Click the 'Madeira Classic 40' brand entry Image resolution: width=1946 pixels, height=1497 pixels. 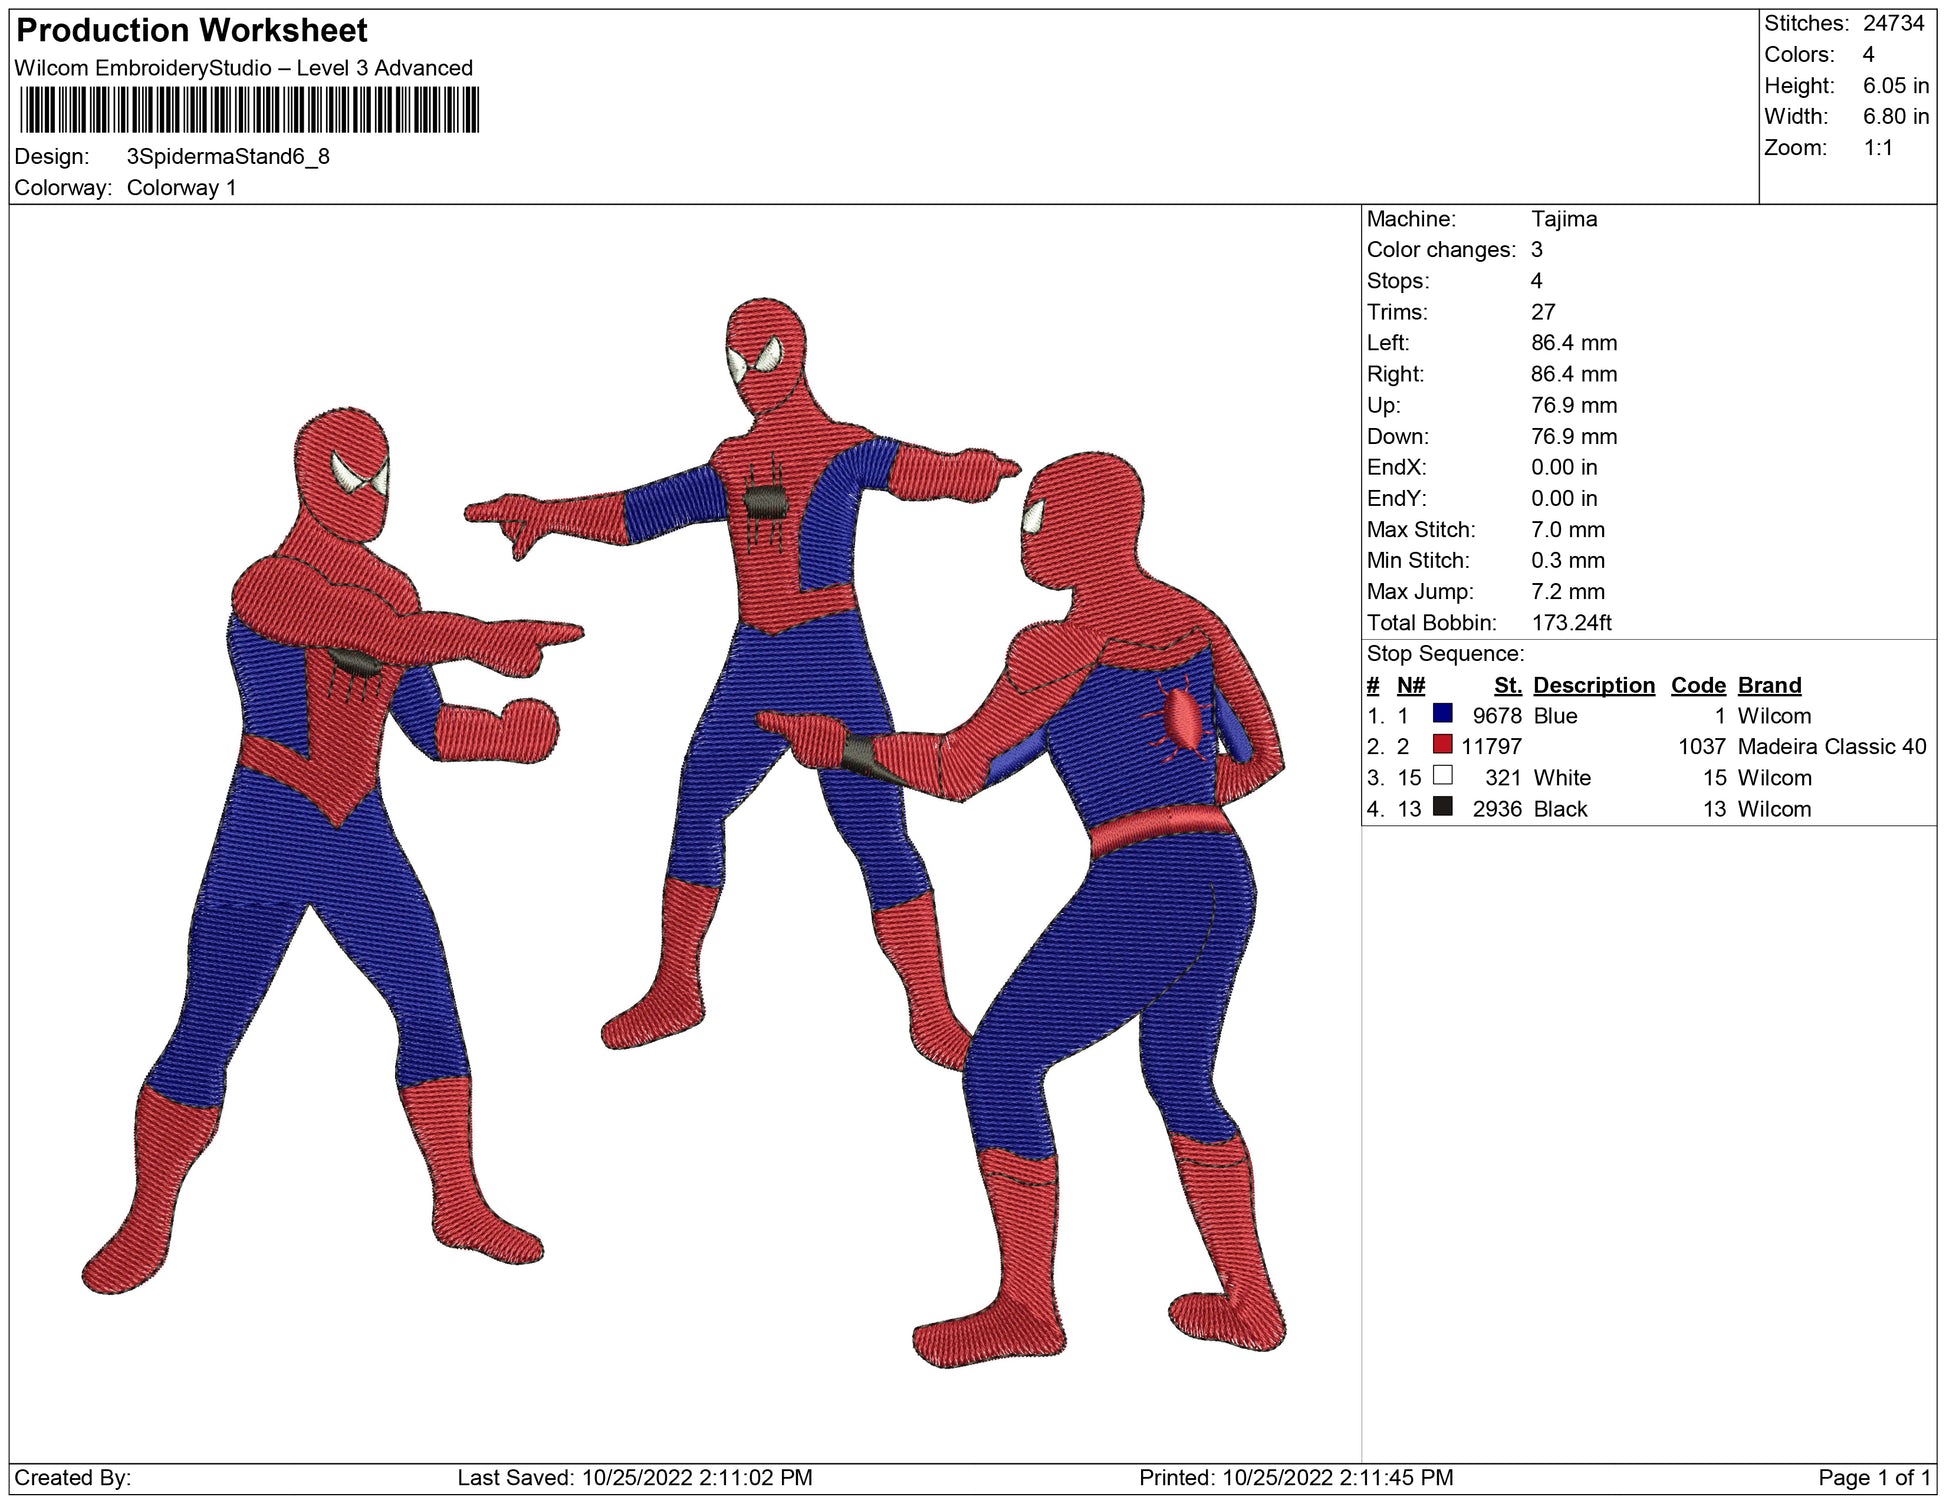pyautogui.click(x=1831, y=747)
